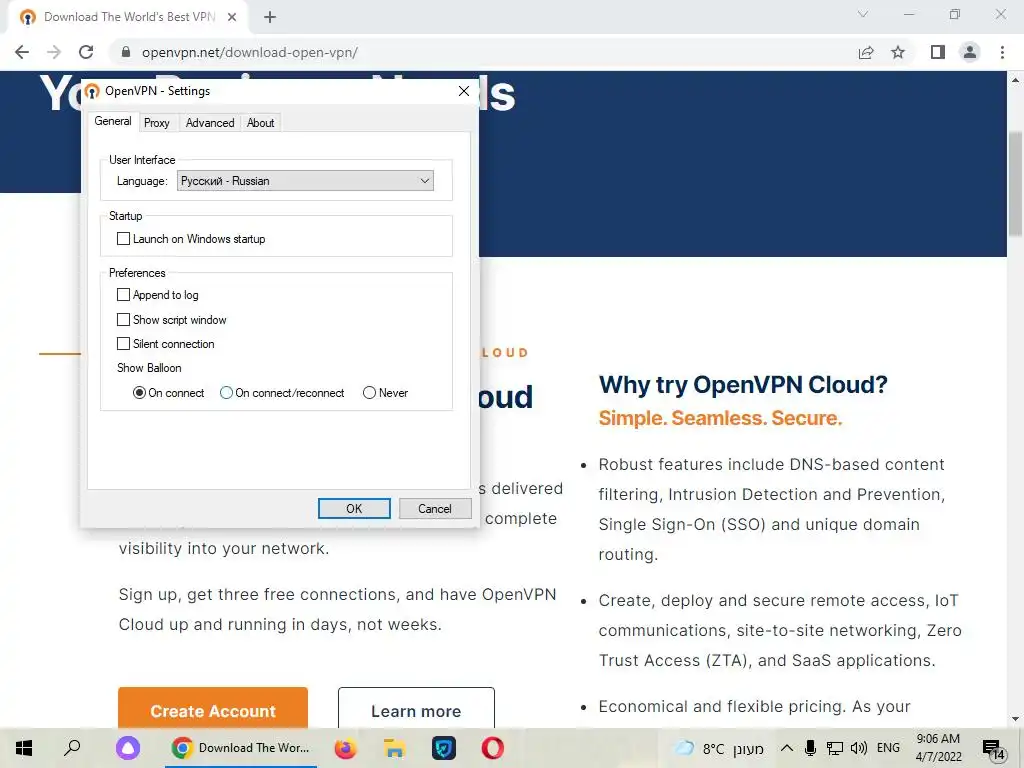Reload the page with the refresh icon
Image resolution: width=1024 pixels, height=768 pixels.
point(86,52)
